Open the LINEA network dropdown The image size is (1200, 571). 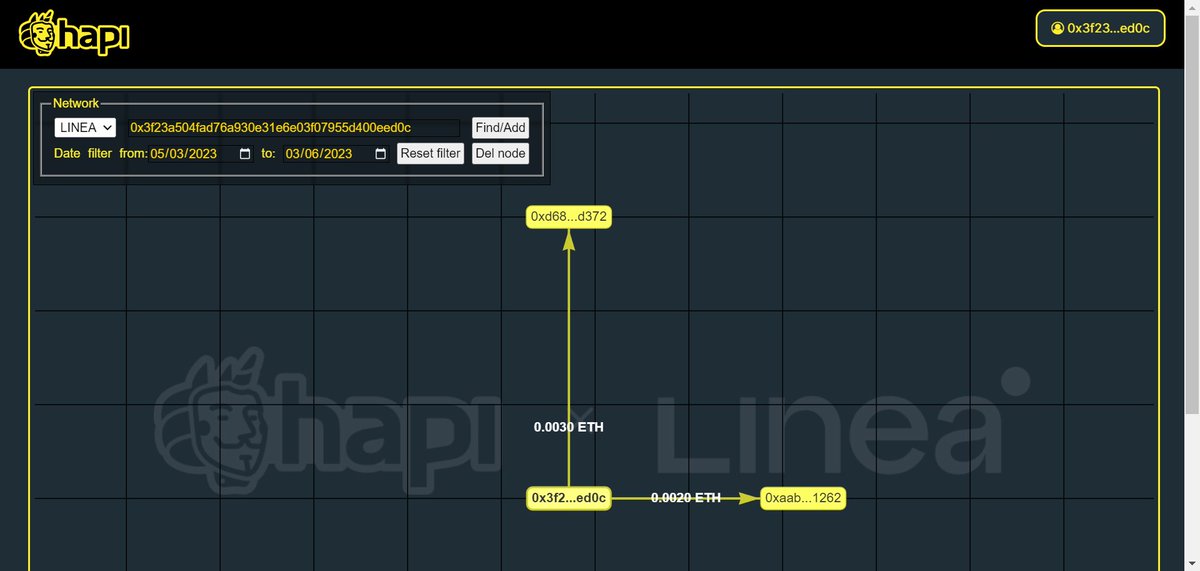[85, 128]
